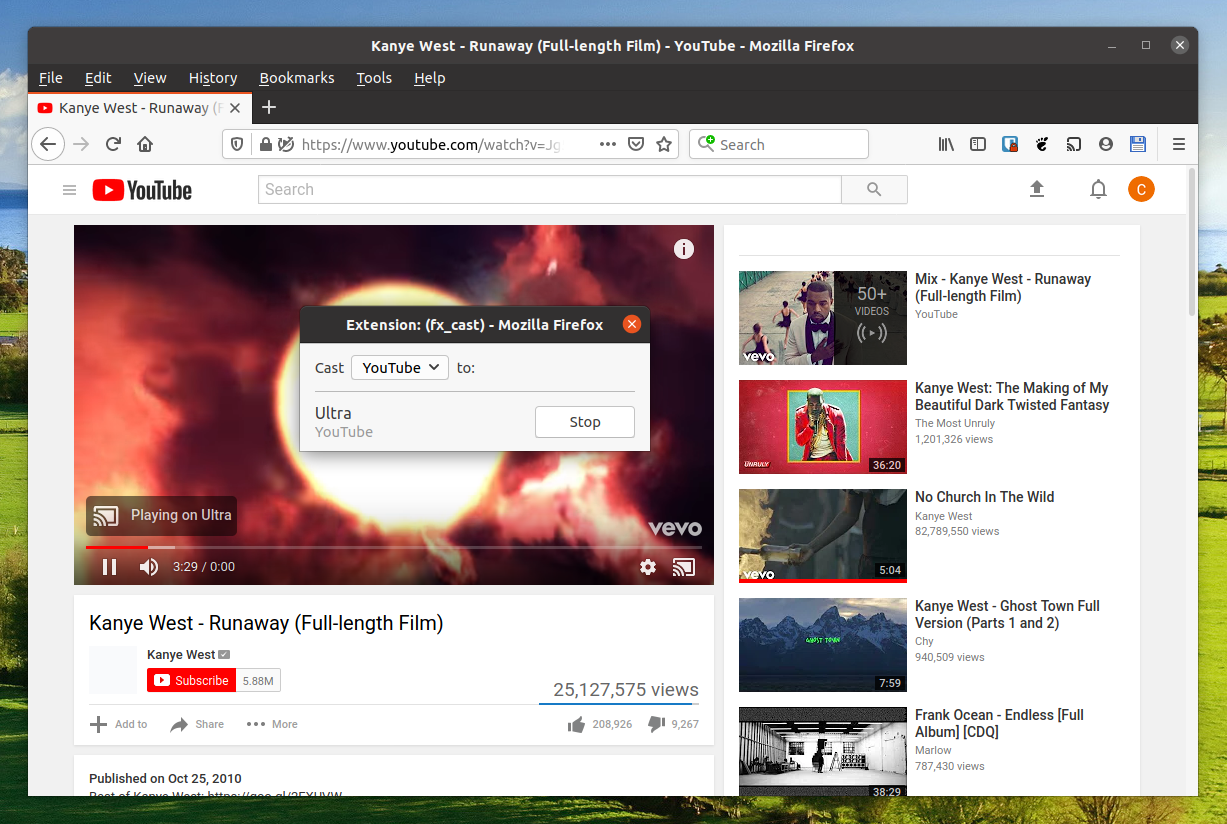This screenshot has width=1227, height=824.
Task: Open the YouTube player settings gear
Action: click(647, 567)
